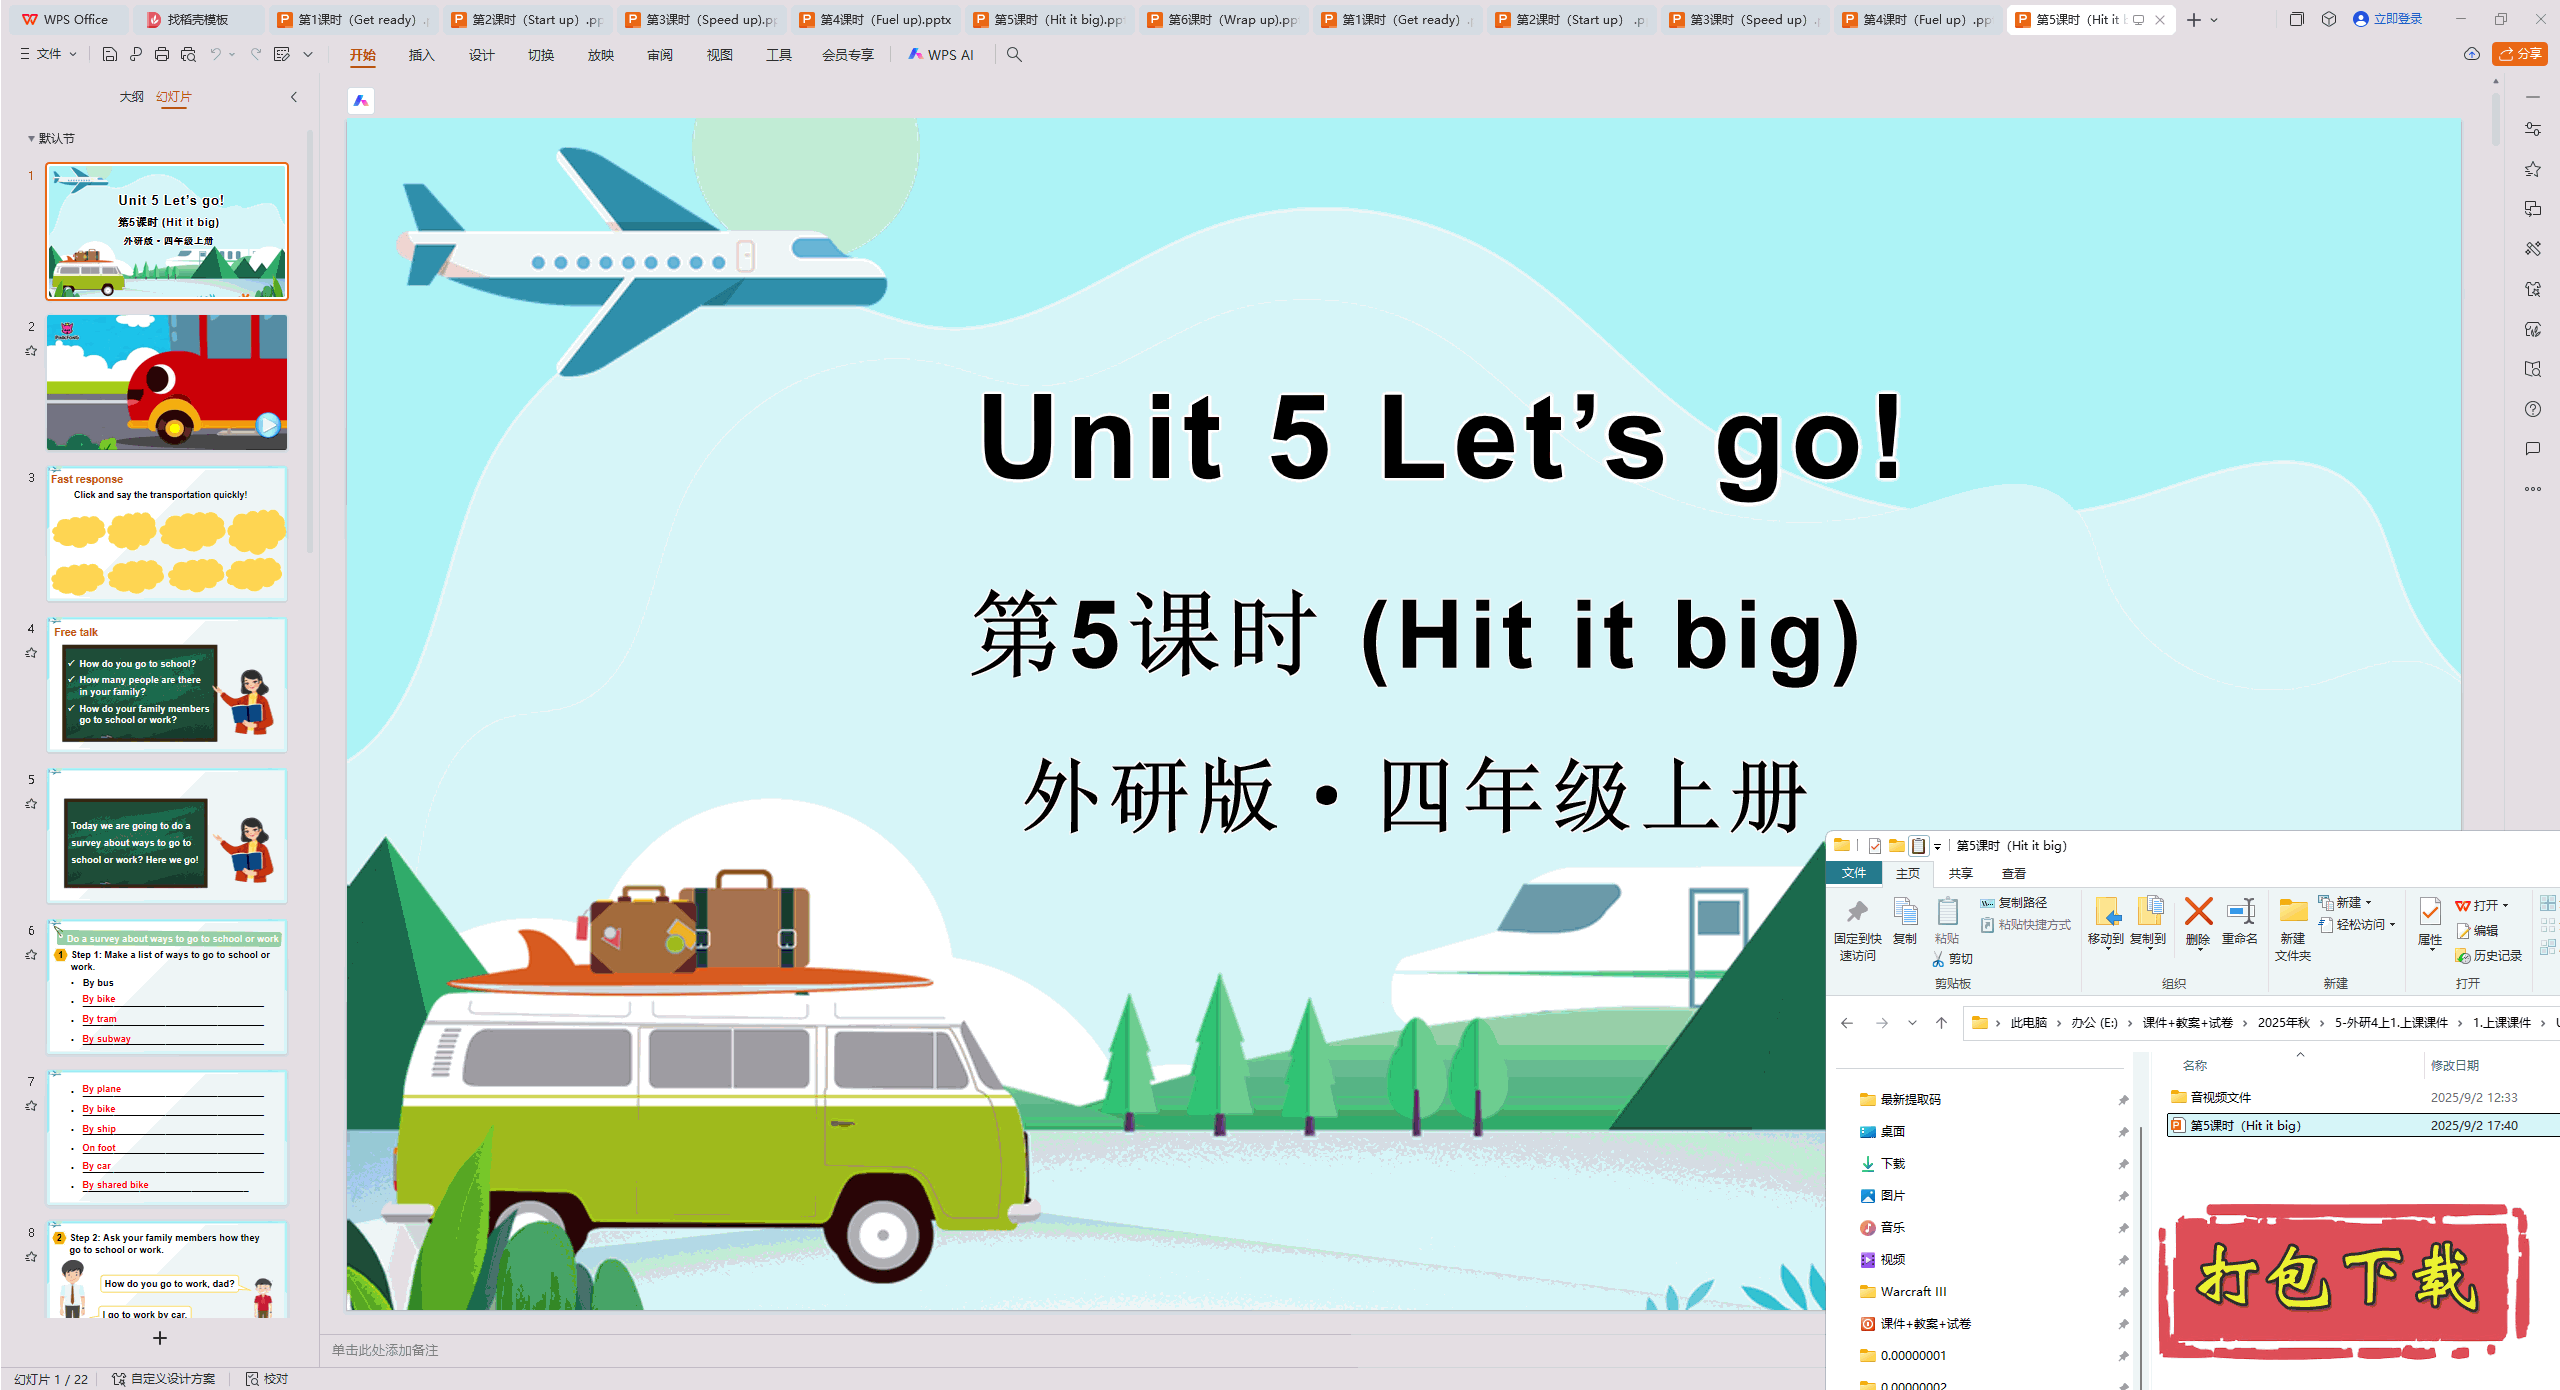Open the print preview icon

tap(187, 54)
